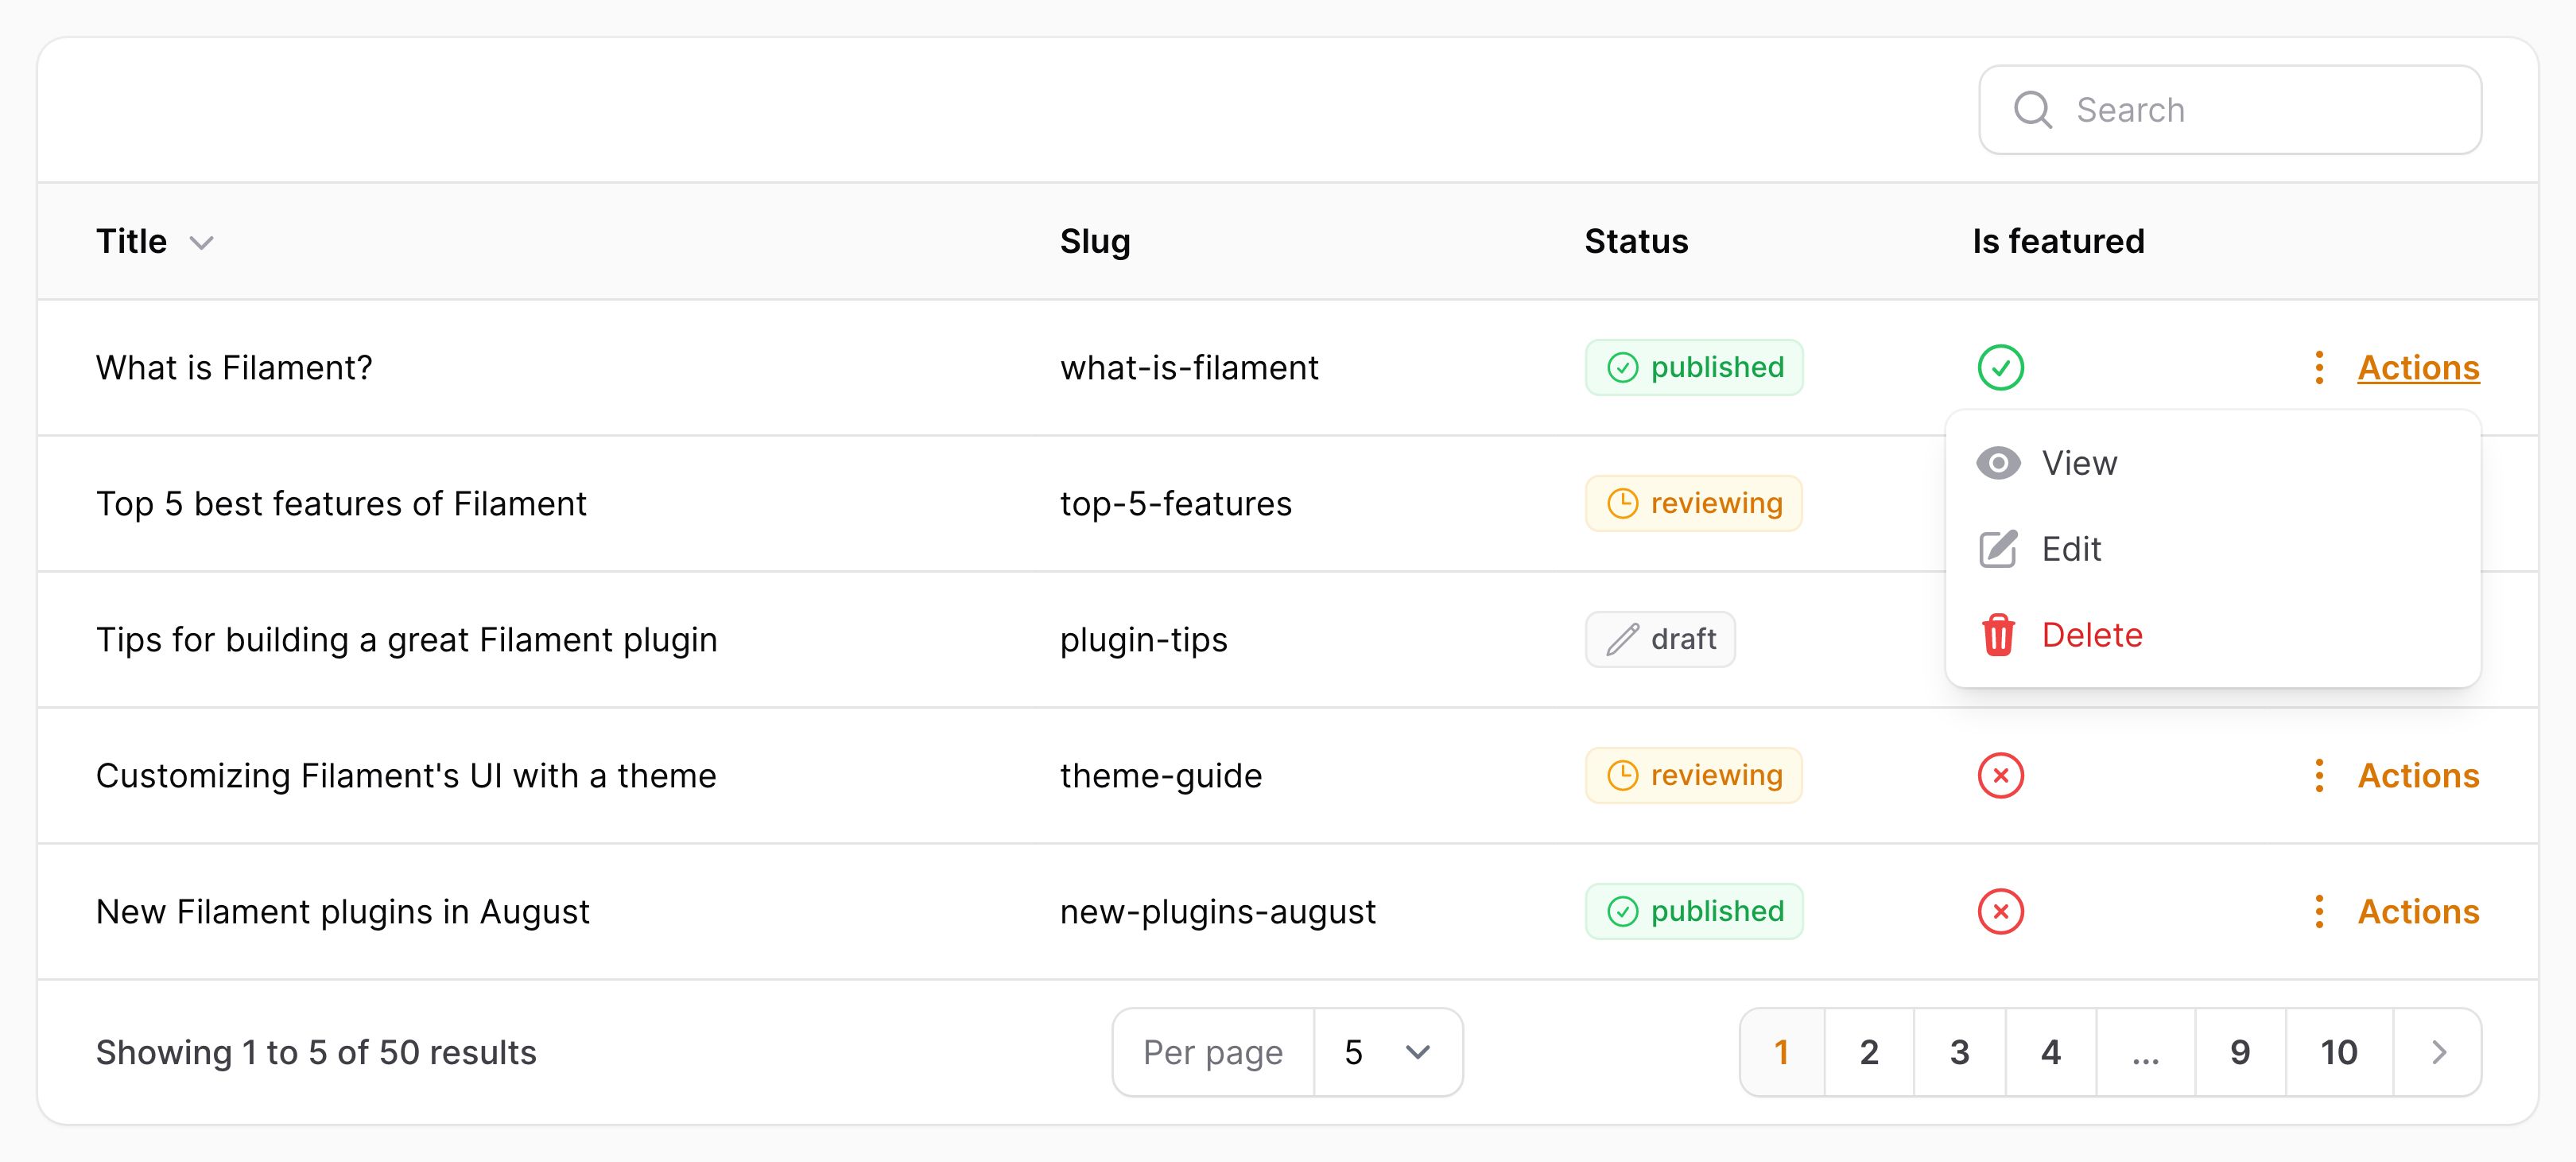Image resolution: width=2576 pixels, height=1162 pixels.
Task: Click published badge for new-plugins-august
Action: tap(1694, 911)
